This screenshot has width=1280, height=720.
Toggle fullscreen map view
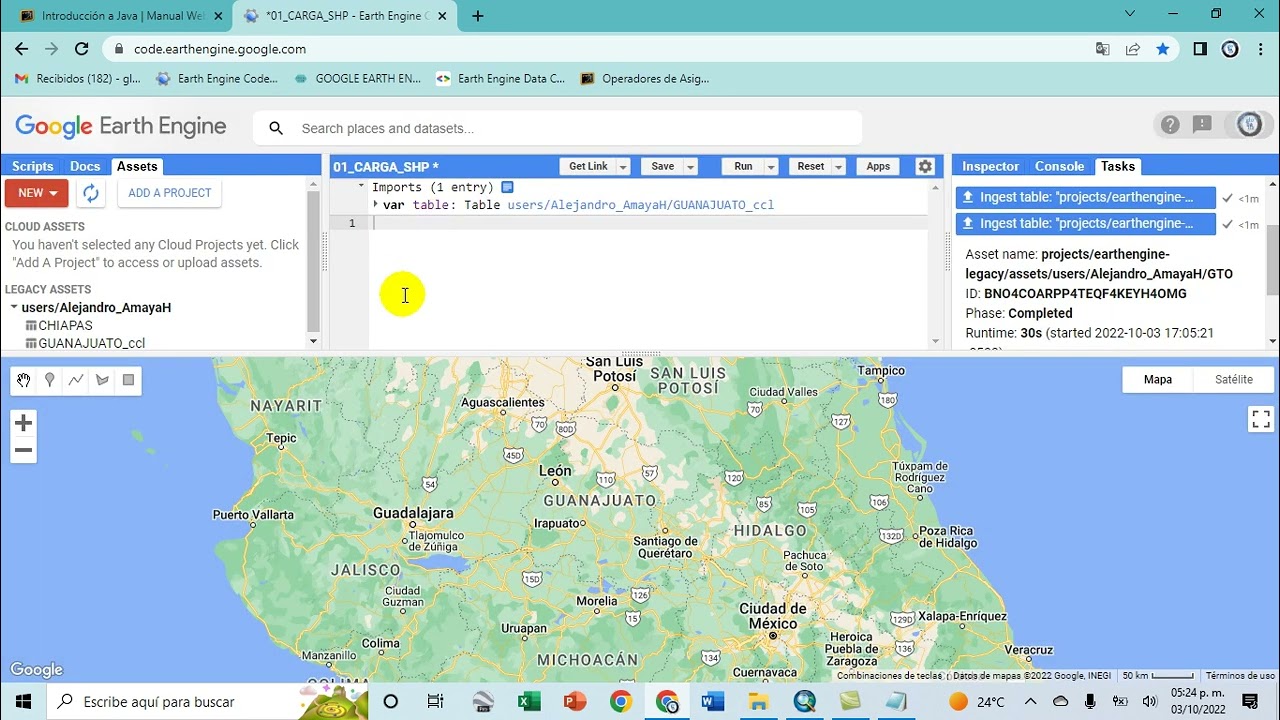(1261, 419)
